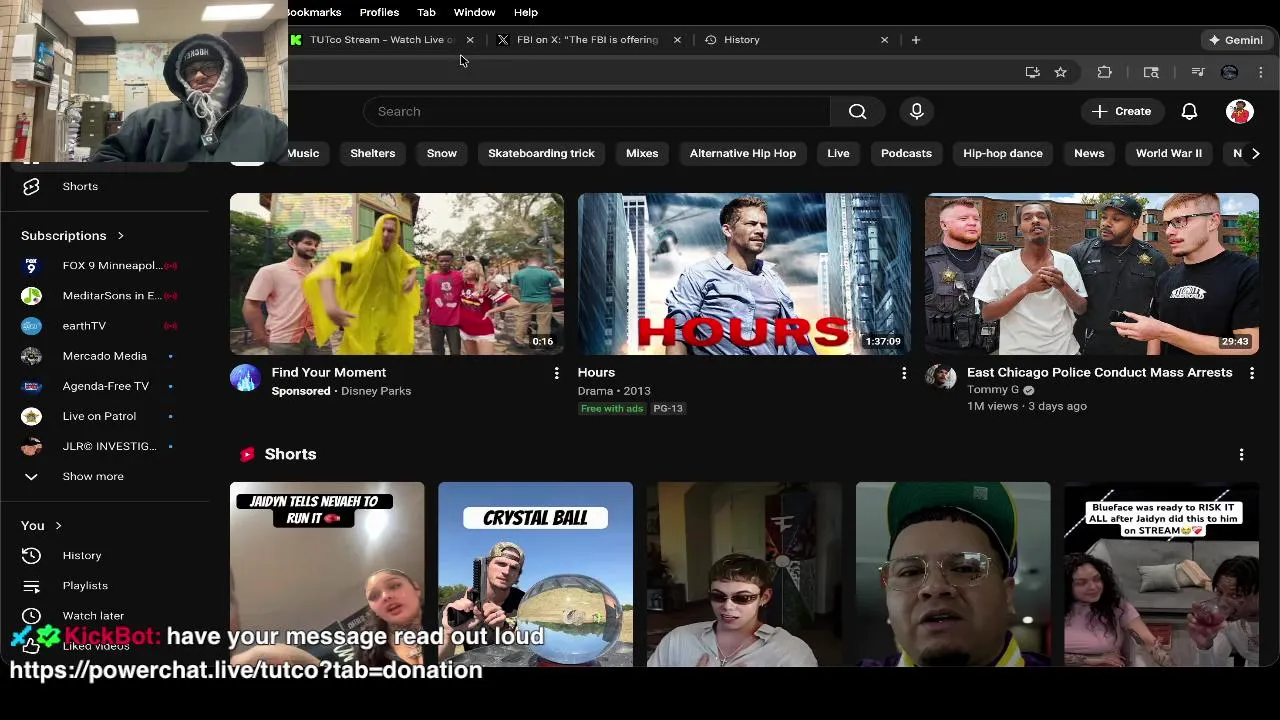This screenshot has height=720, width=1280.
Task: Open the Window menu in the menu bar
Action: tap(474, 12)
